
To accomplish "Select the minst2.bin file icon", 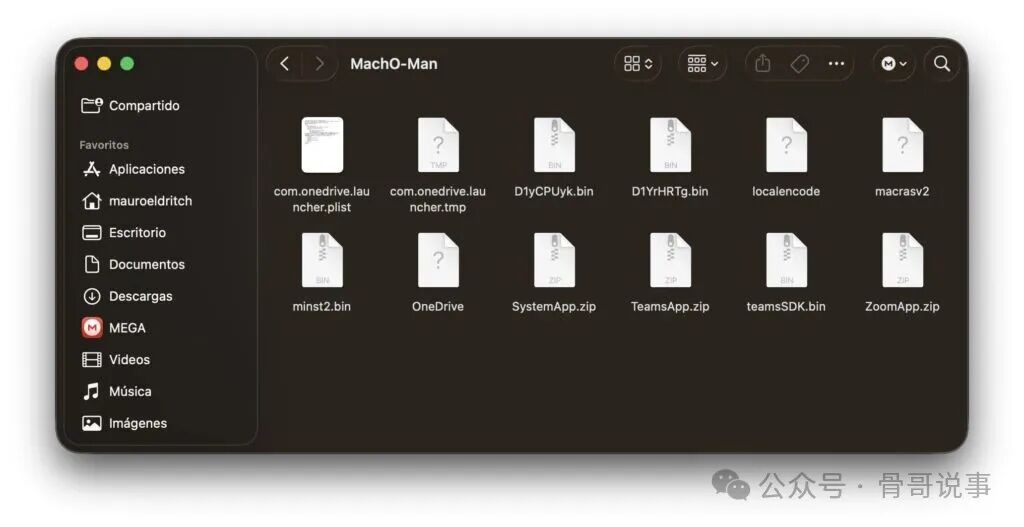I will pos(322,260).
